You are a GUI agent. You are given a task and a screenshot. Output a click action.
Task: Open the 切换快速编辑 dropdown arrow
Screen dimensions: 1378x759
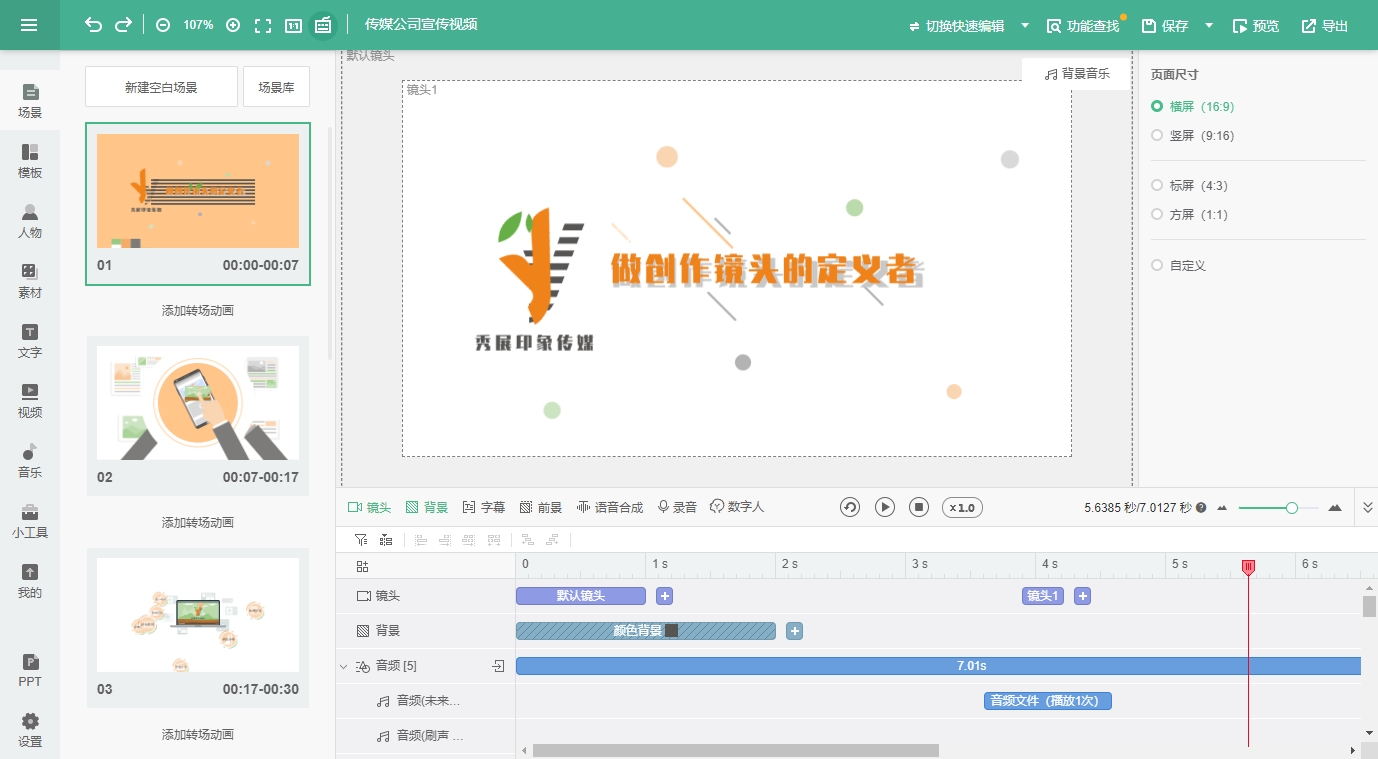pos(1025,26)
